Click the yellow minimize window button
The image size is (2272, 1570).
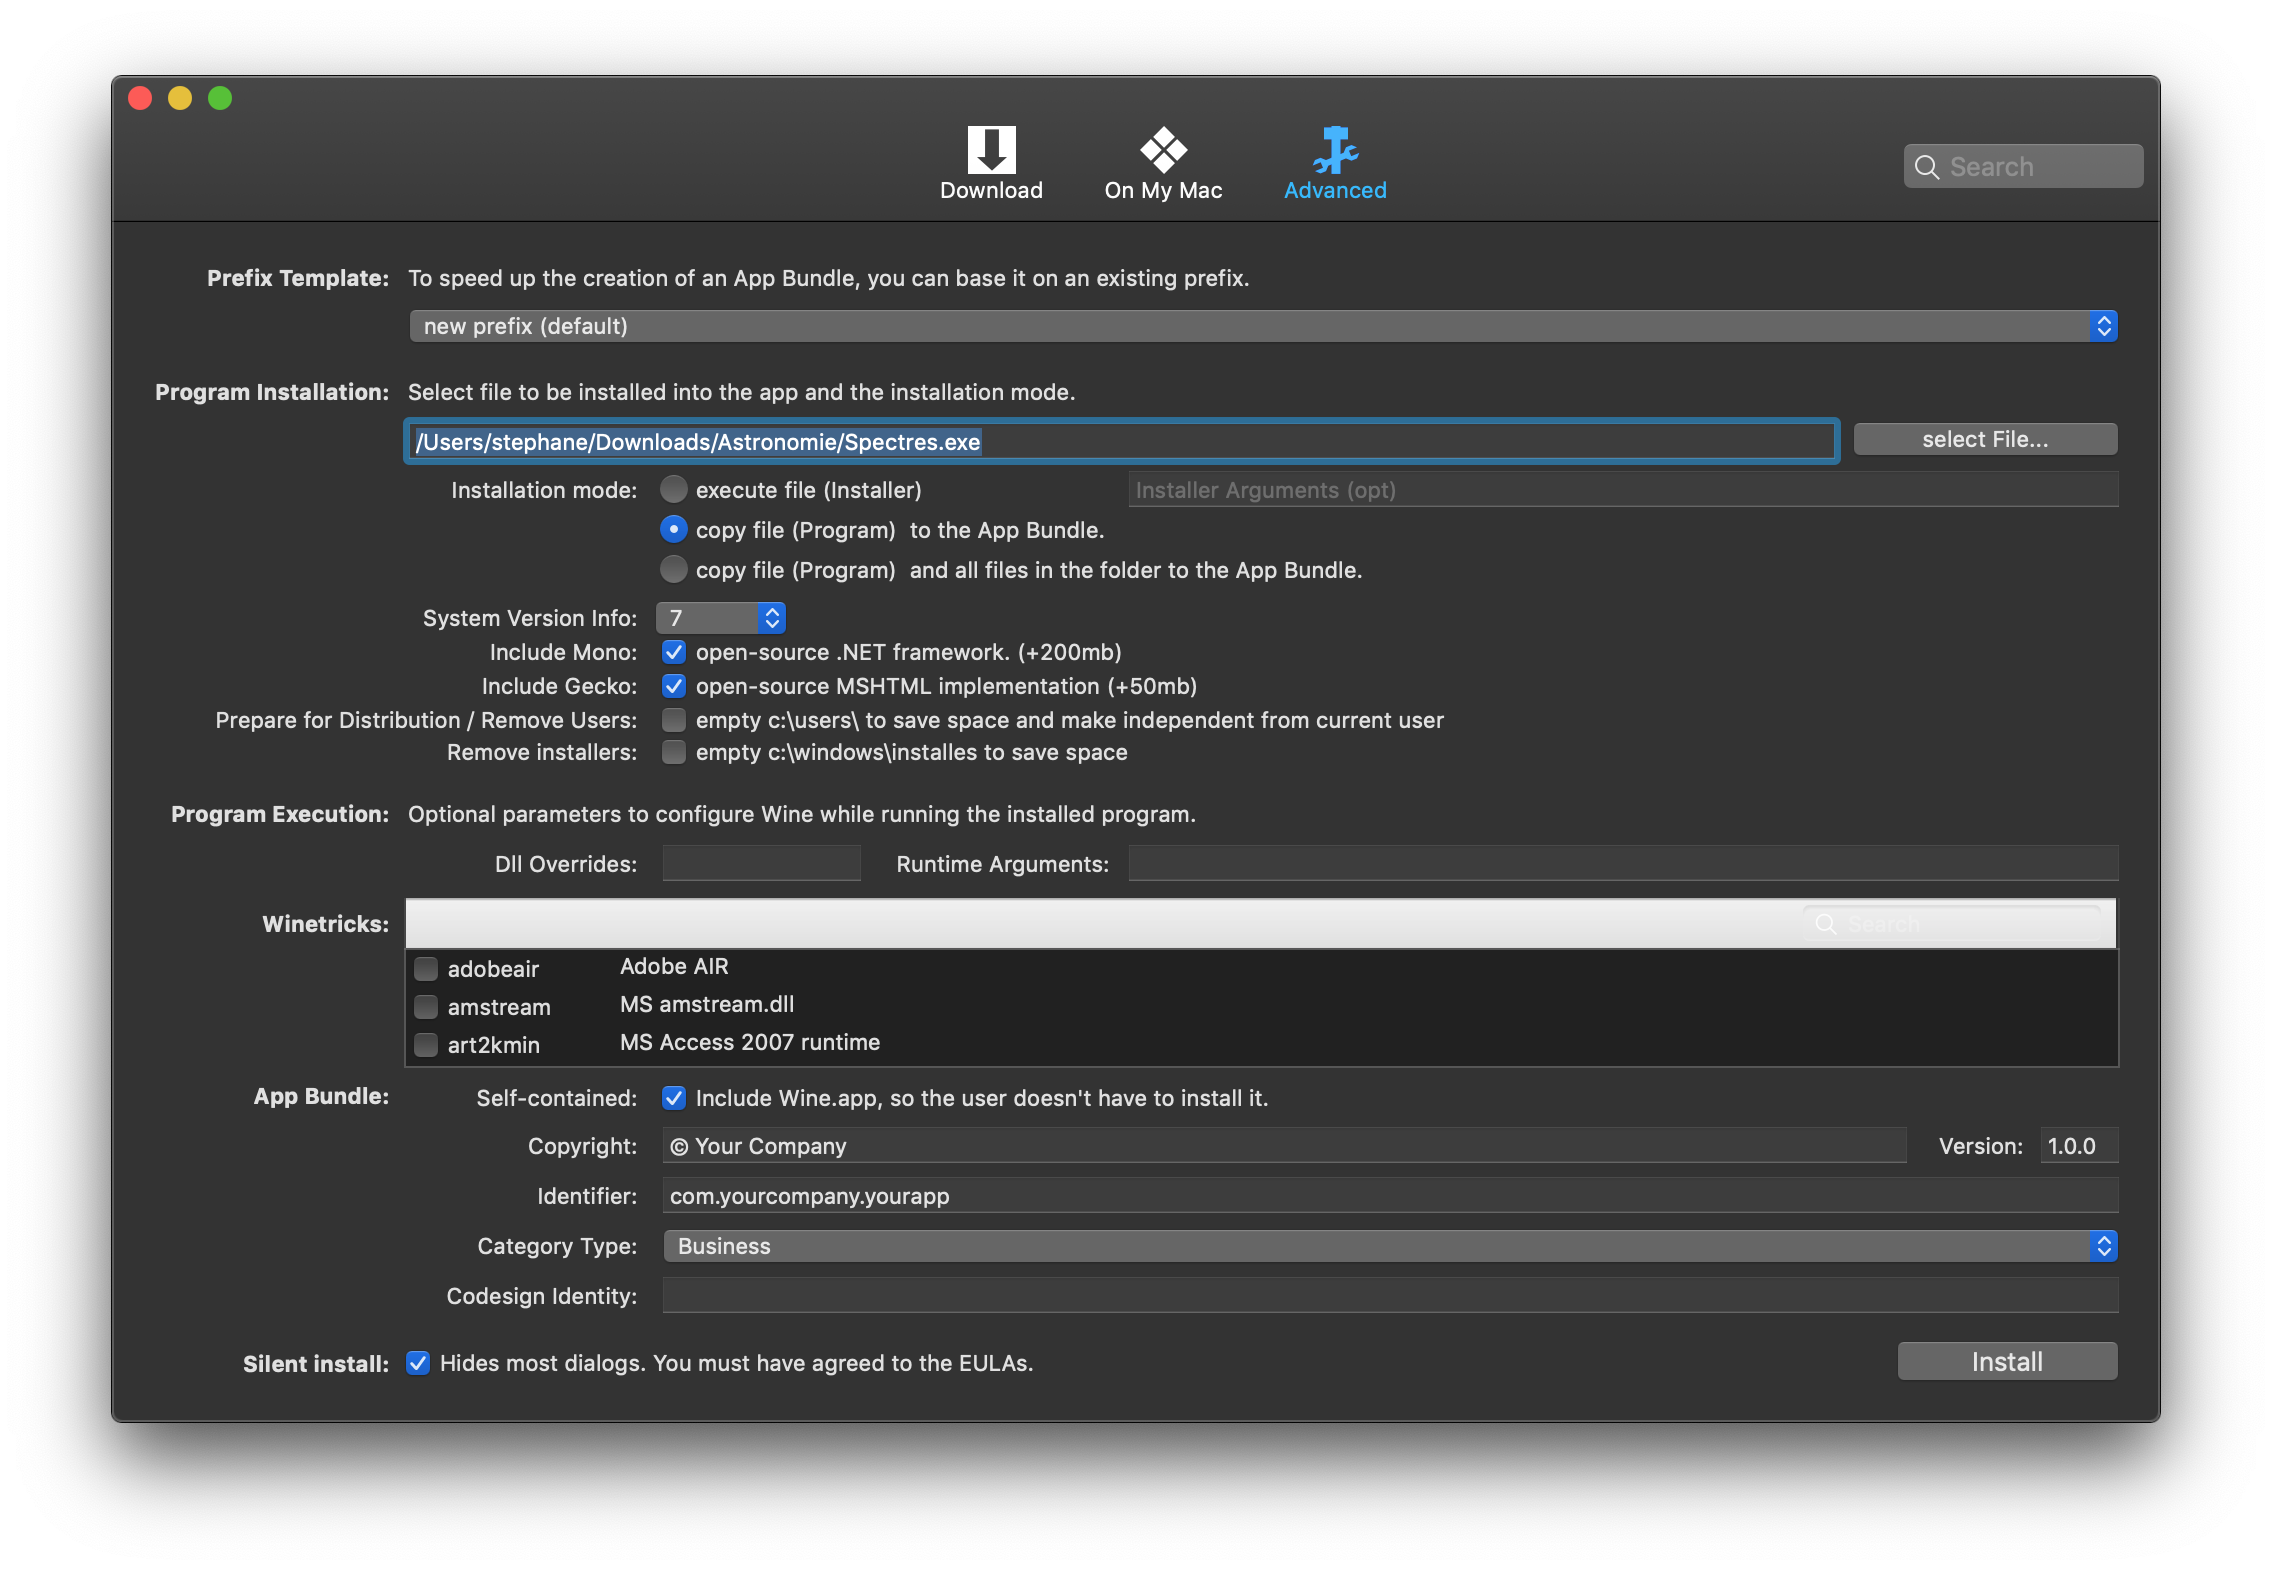(180, 98)
